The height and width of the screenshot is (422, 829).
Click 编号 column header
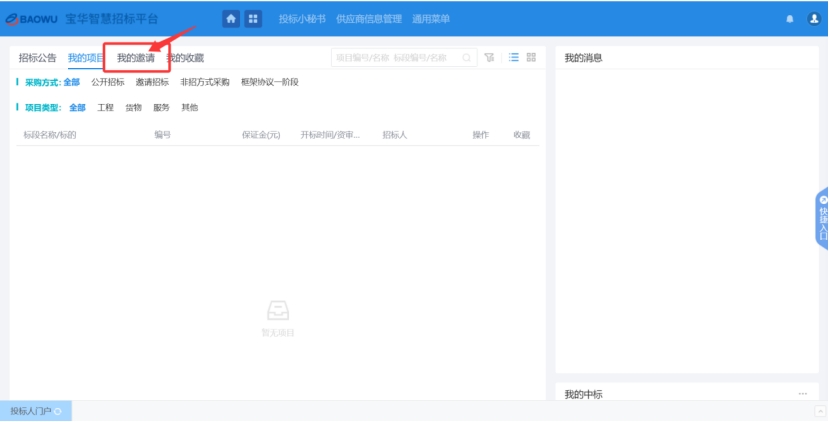click(162, 135)
